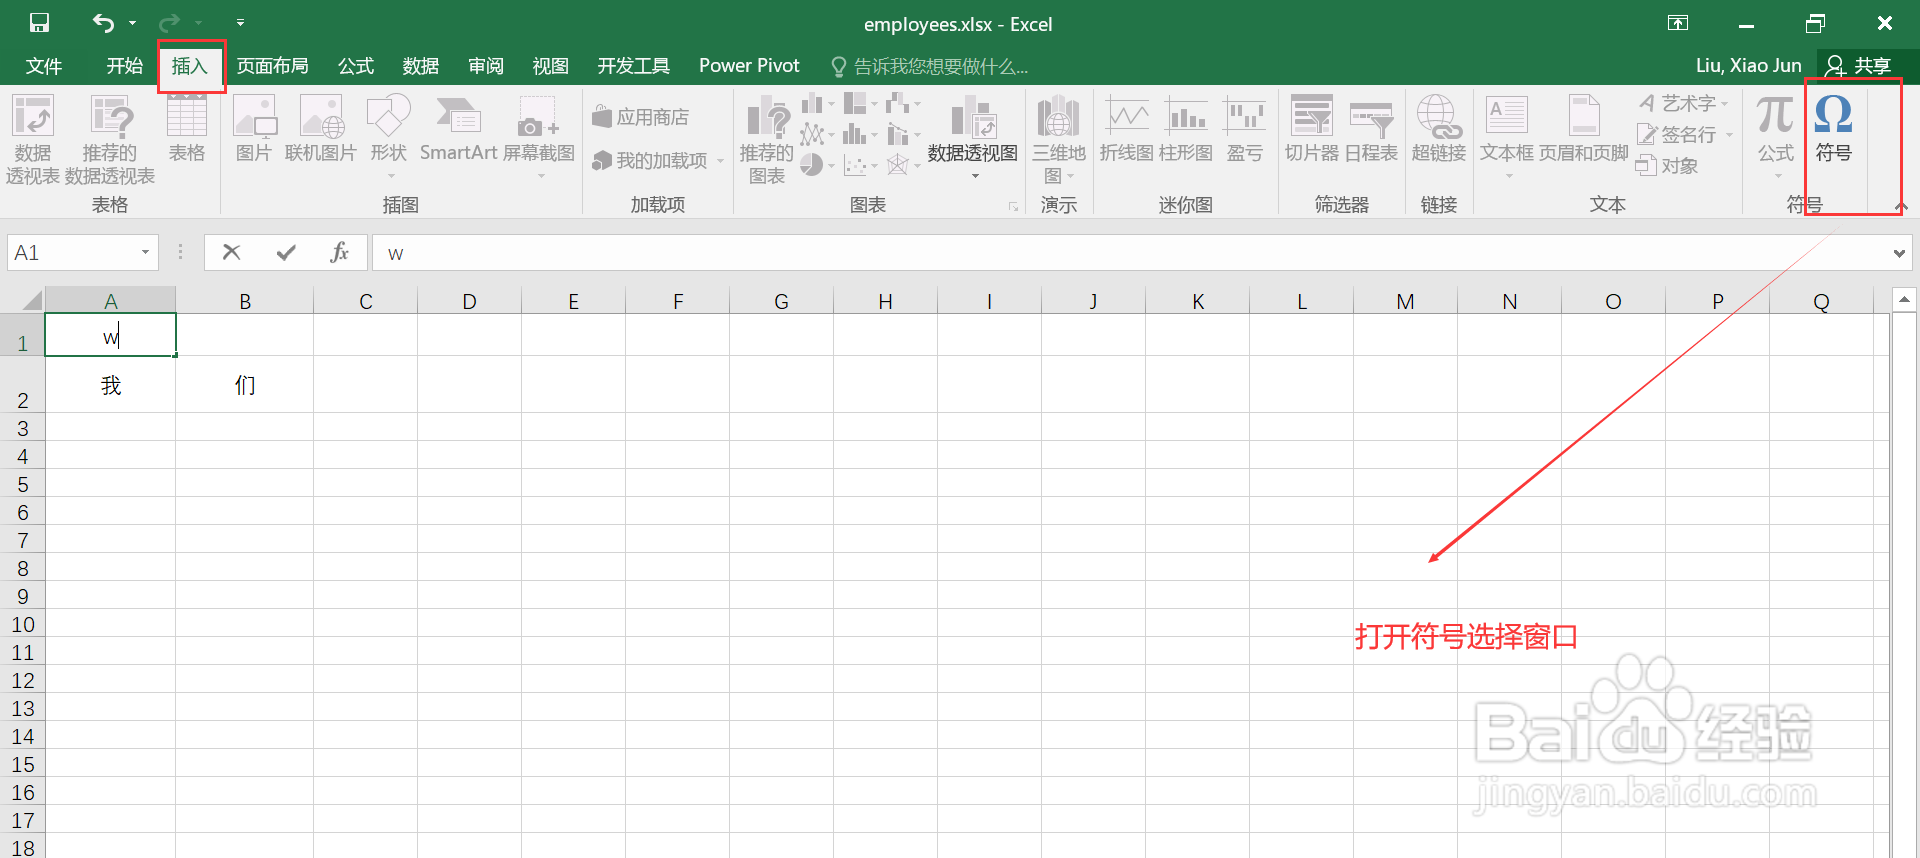Switch to the 页面布局 ribbon tab
This screenshot has width=1920, height=858.
273,66
